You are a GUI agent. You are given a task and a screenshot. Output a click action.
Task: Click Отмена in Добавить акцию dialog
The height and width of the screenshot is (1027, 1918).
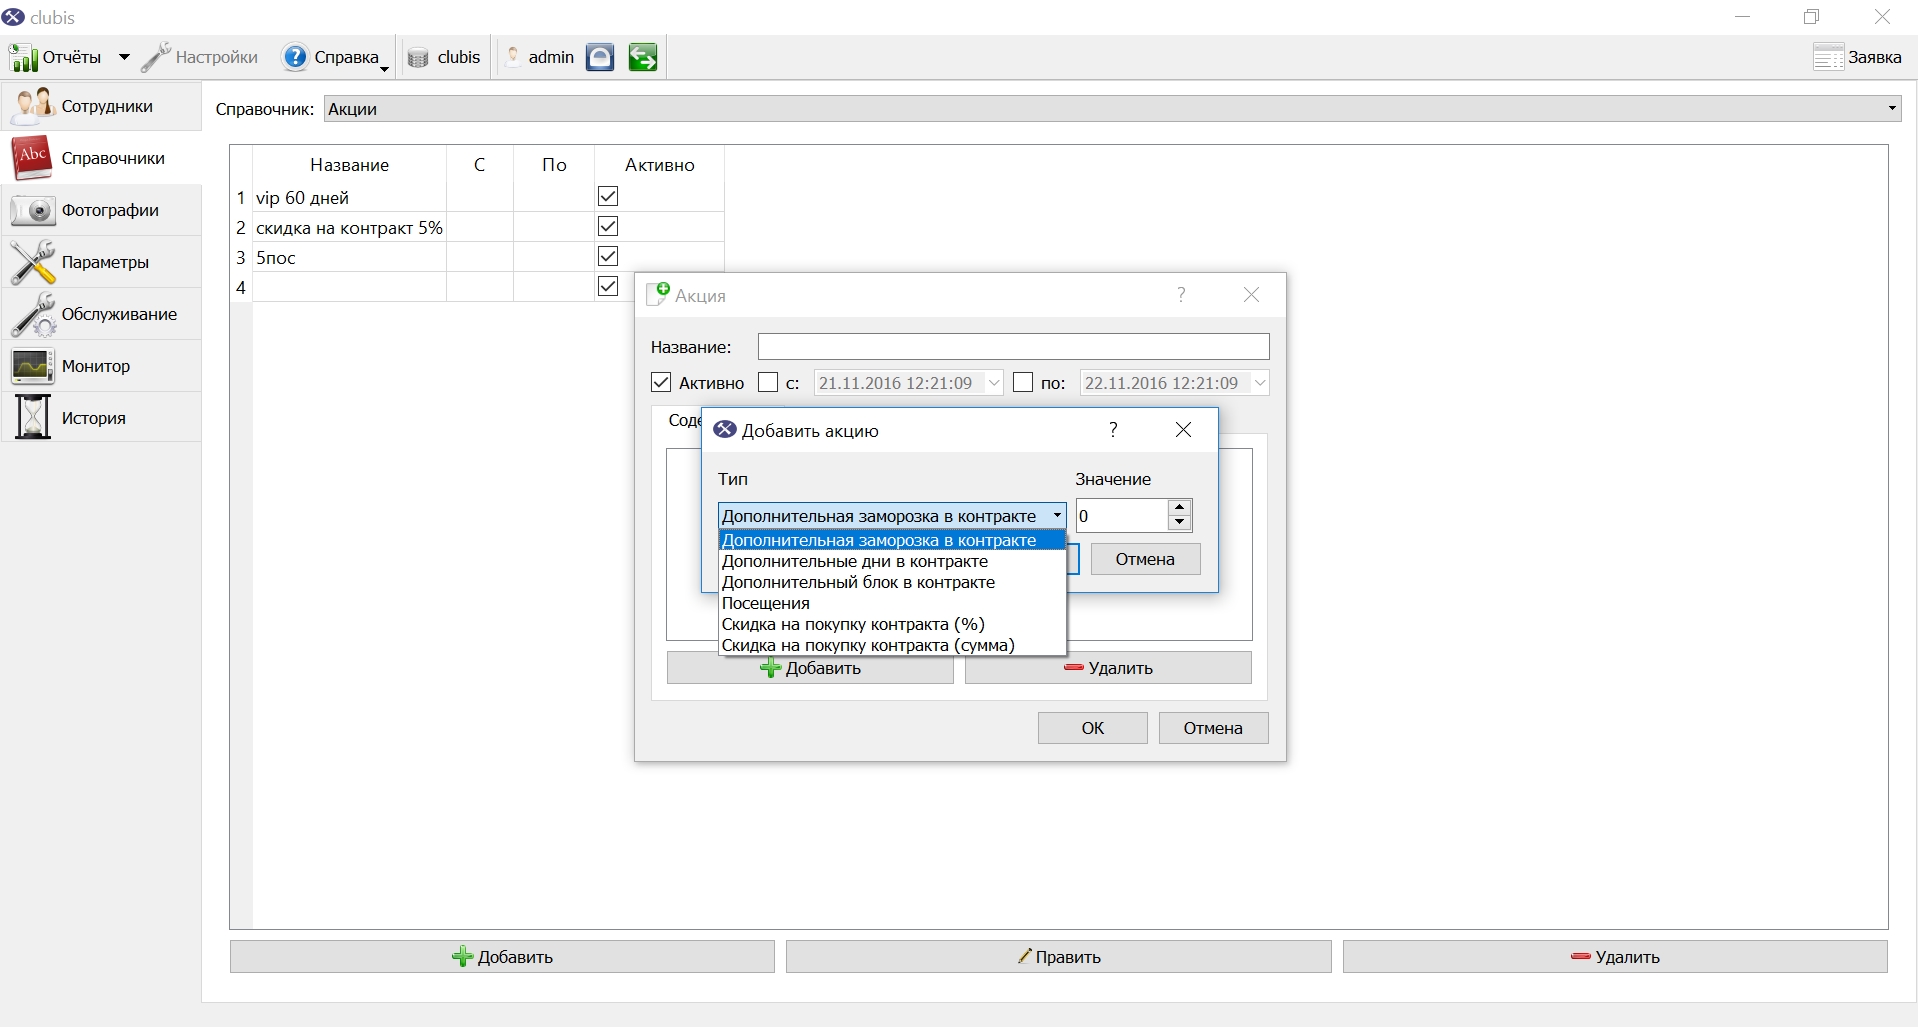[x=1145, y=559]
